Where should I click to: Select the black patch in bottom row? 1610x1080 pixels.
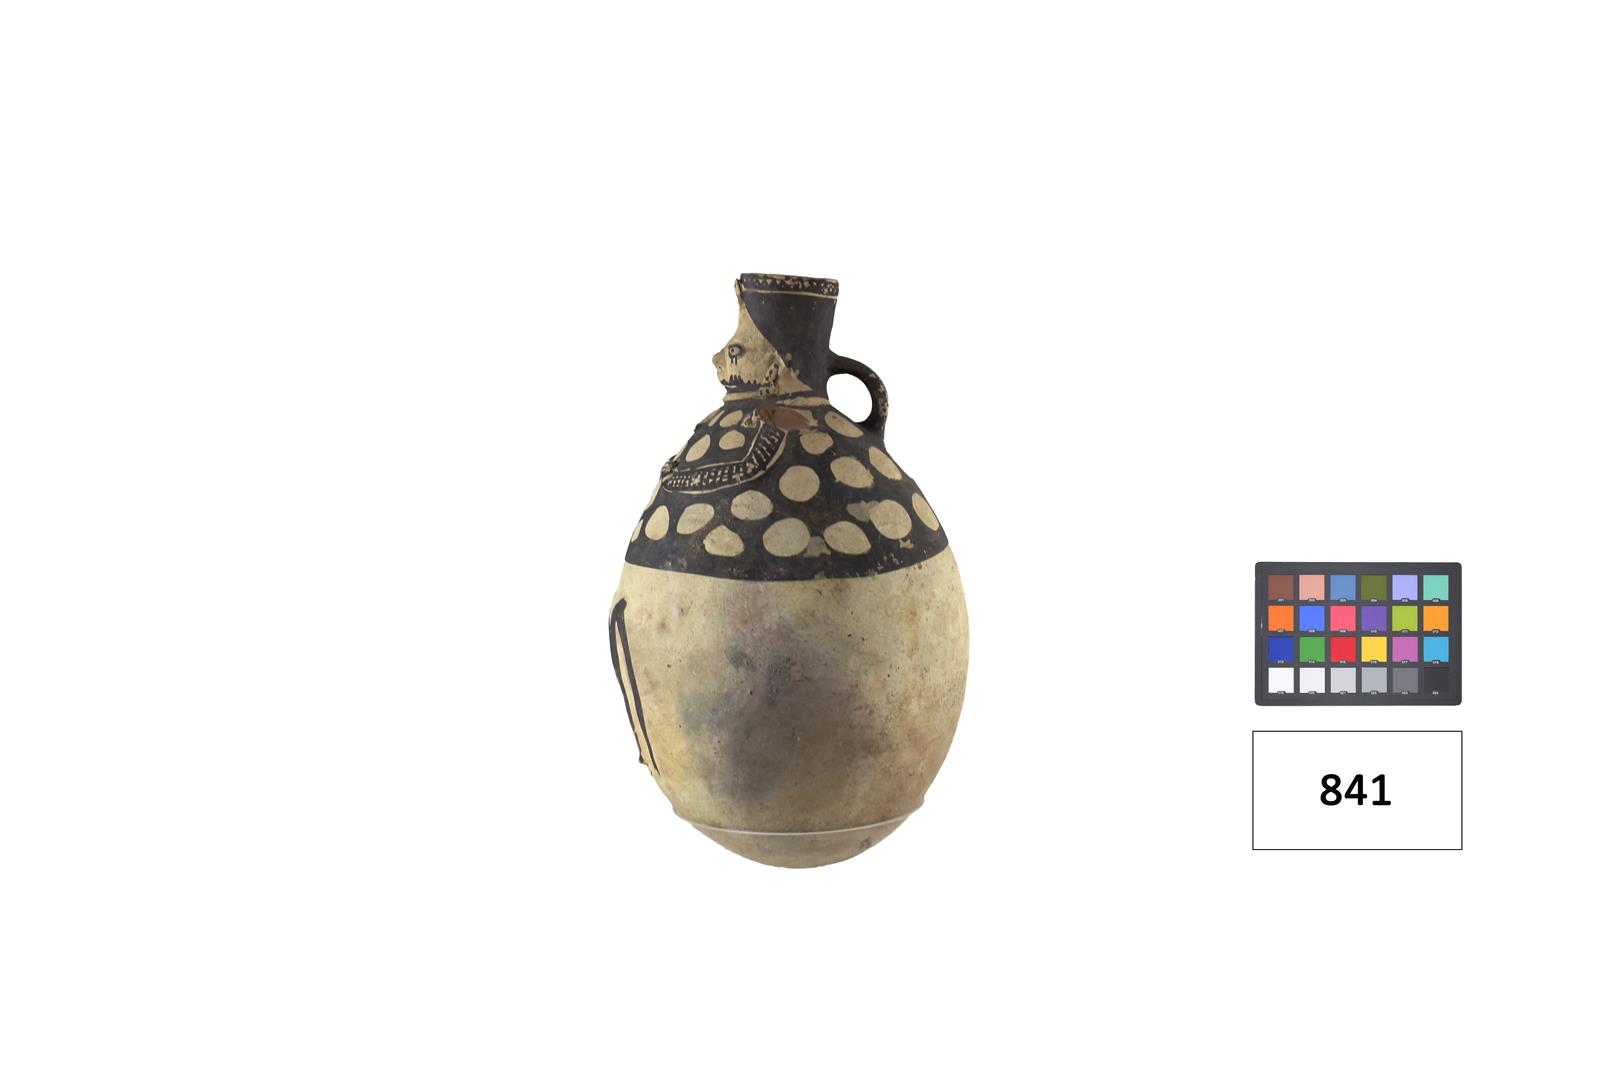click(1435, 680)
